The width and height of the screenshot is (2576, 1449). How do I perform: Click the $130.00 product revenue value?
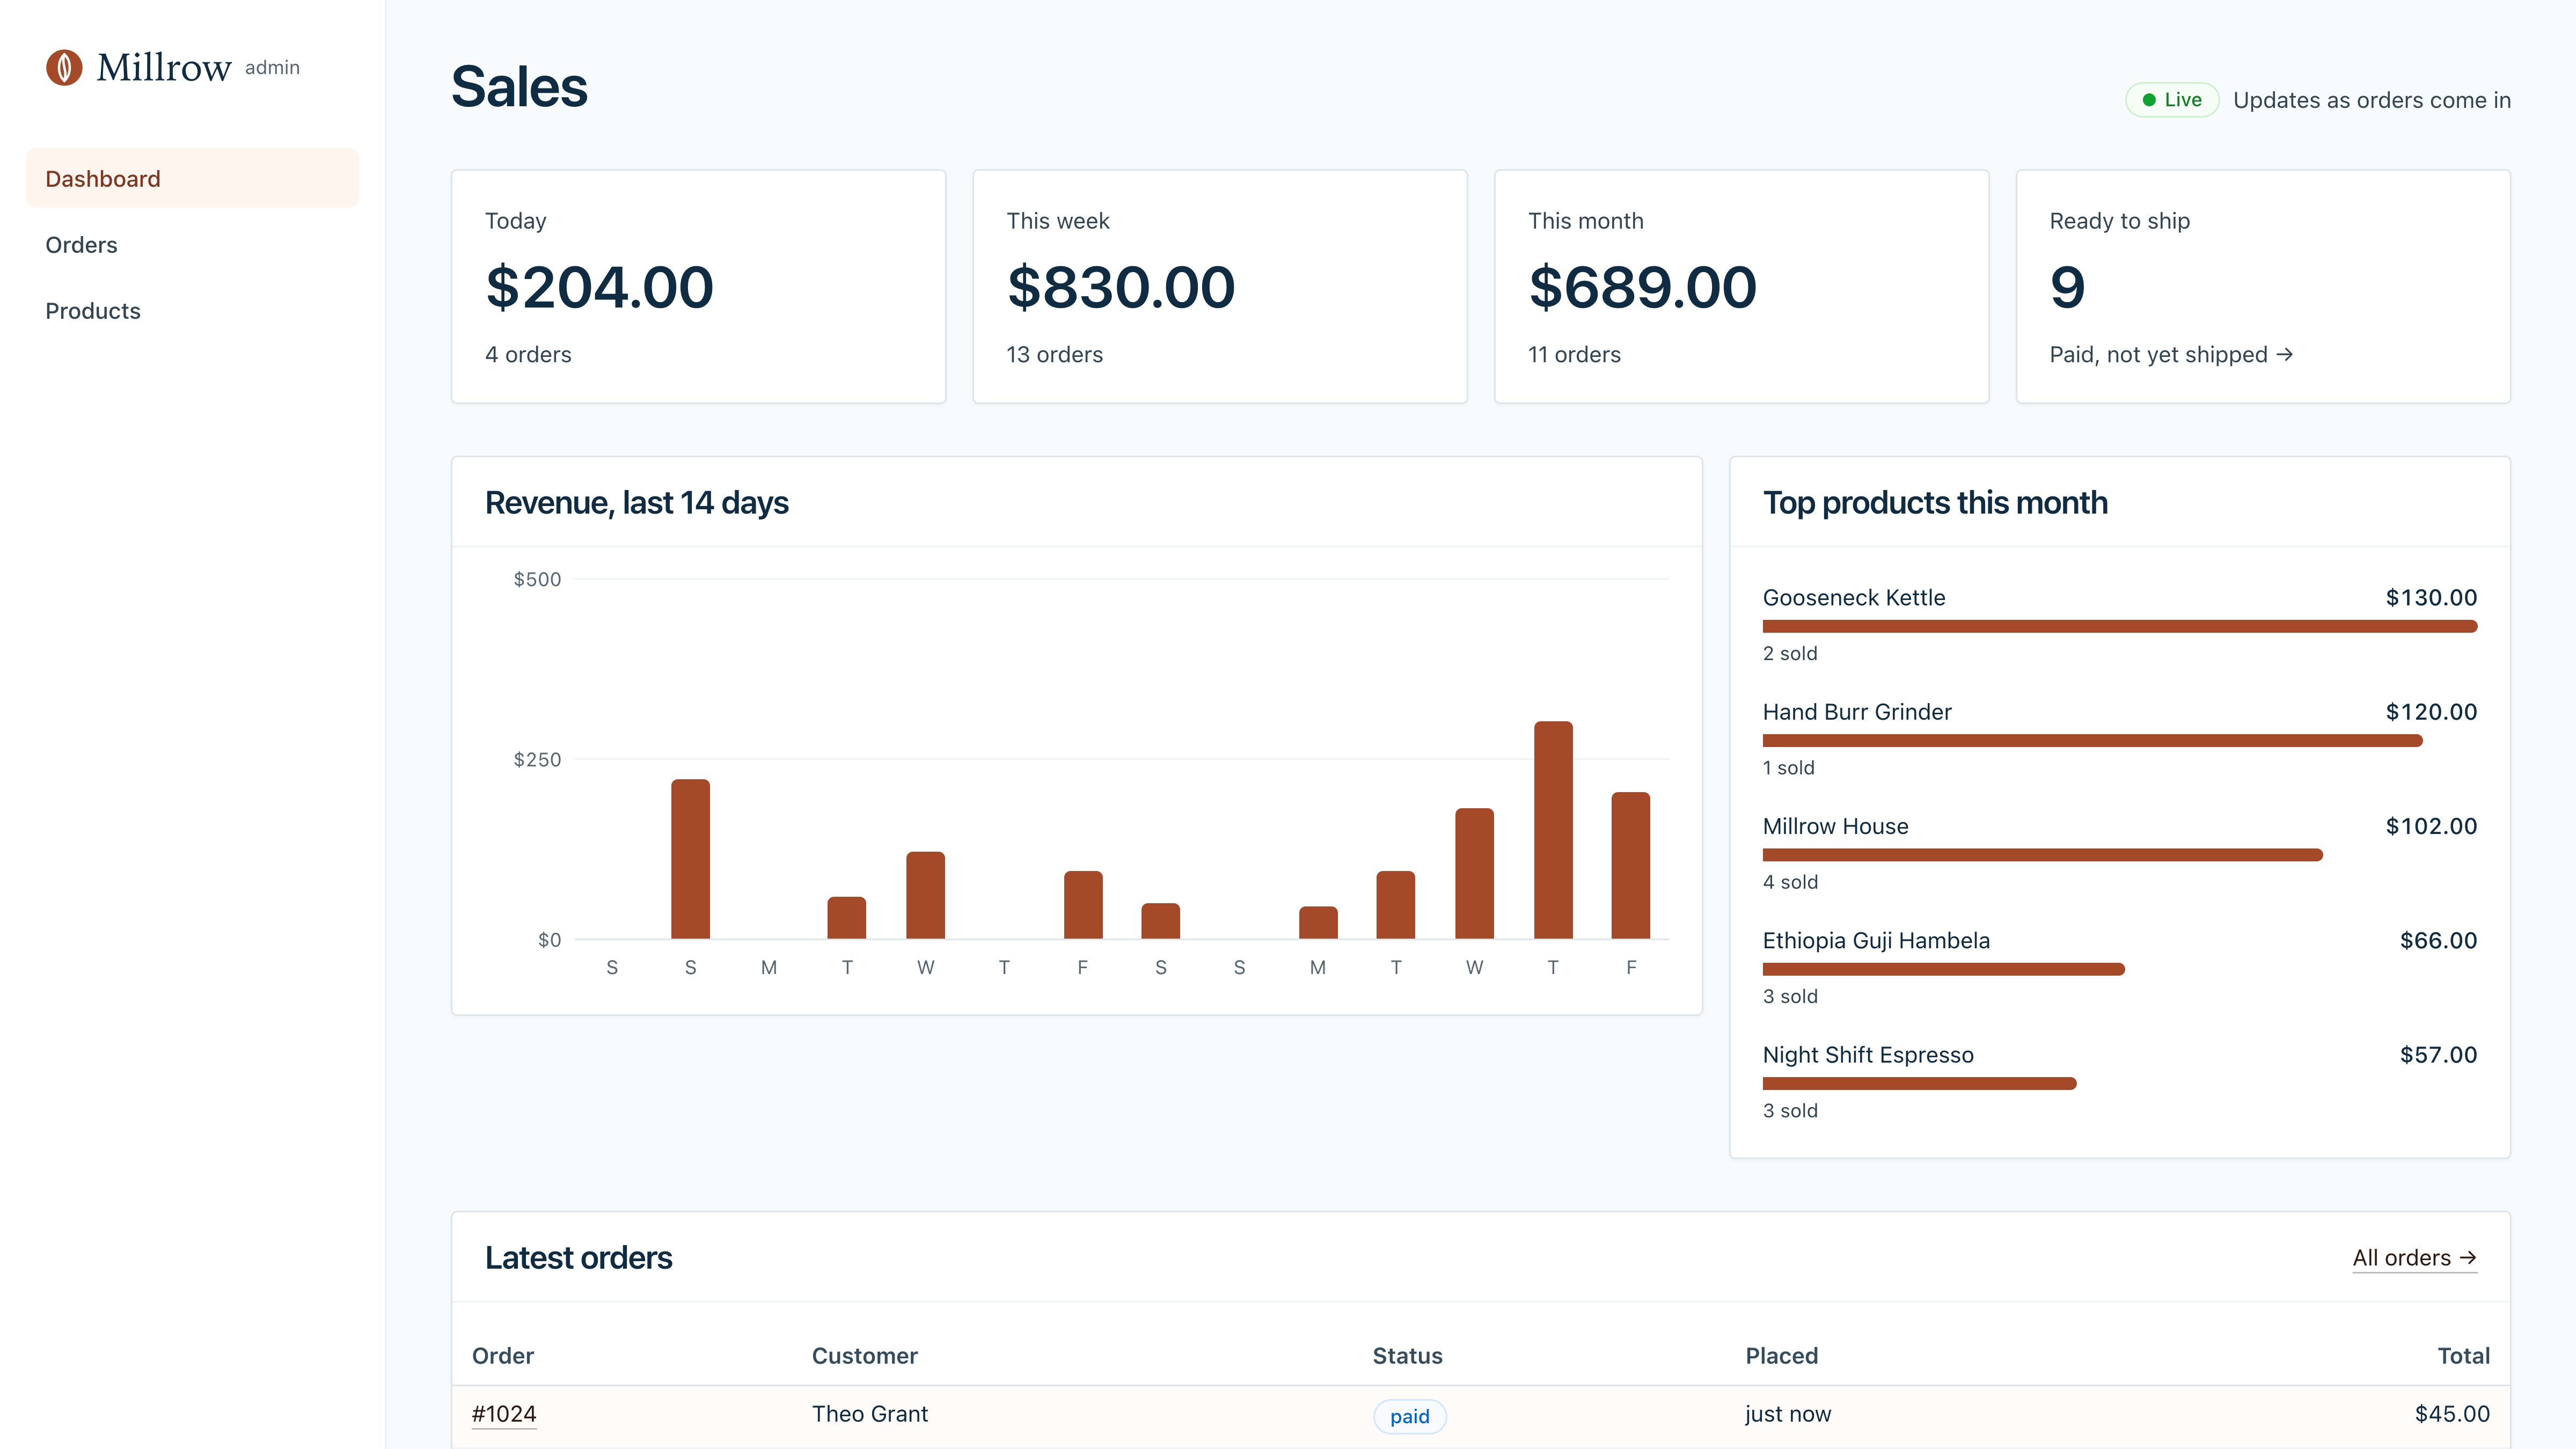point(2431,598)
